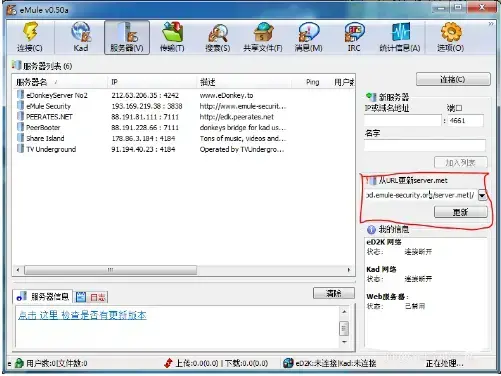Open the Messages (消息) toolbar icon
501x376 pixels.
tap(308, 37)
